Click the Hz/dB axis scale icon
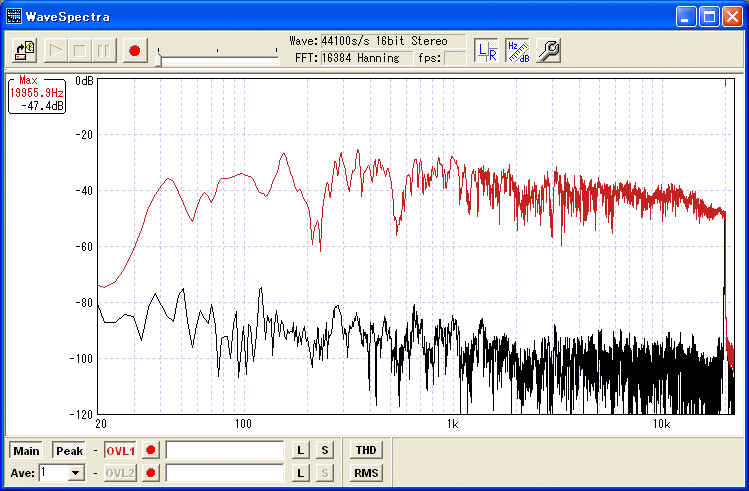Viewport: 749px width, 491px height. pos(517,50)
